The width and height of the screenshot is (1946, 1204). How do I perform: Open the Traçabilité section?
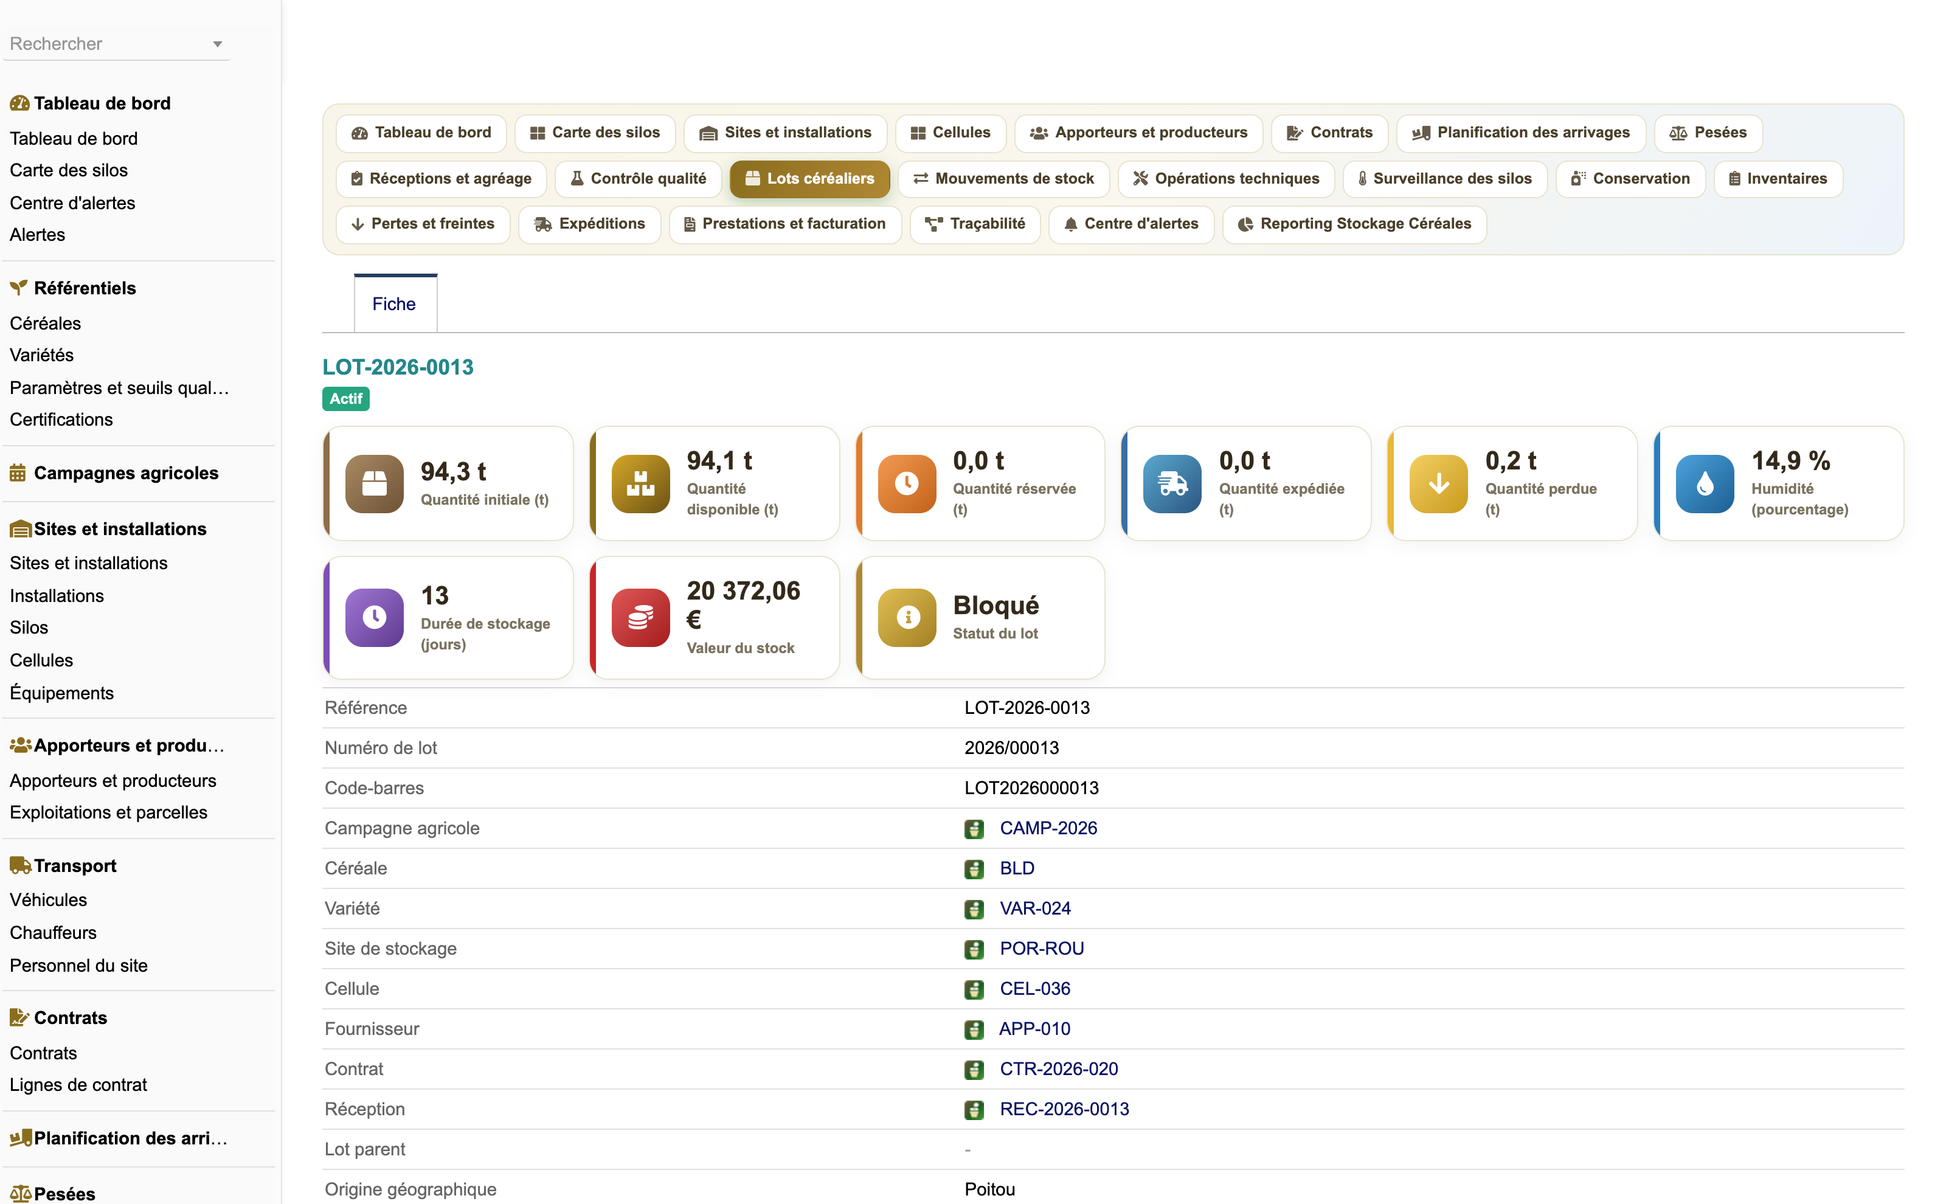click(x=975, y=224)
